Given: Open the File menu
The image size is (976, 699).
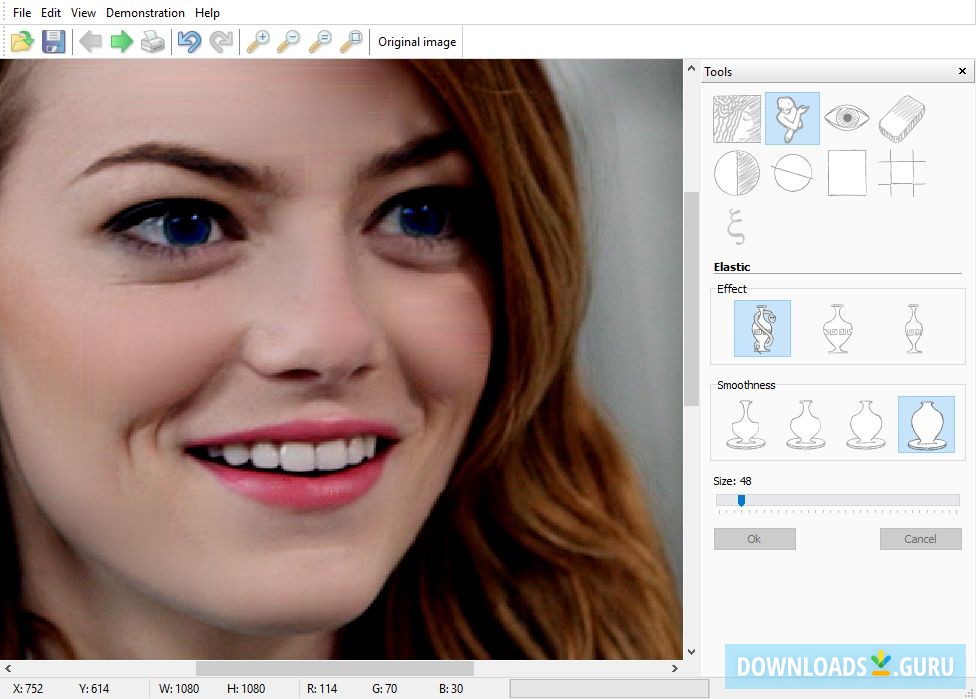Looking at the screenshot, I should click(22, 13).
